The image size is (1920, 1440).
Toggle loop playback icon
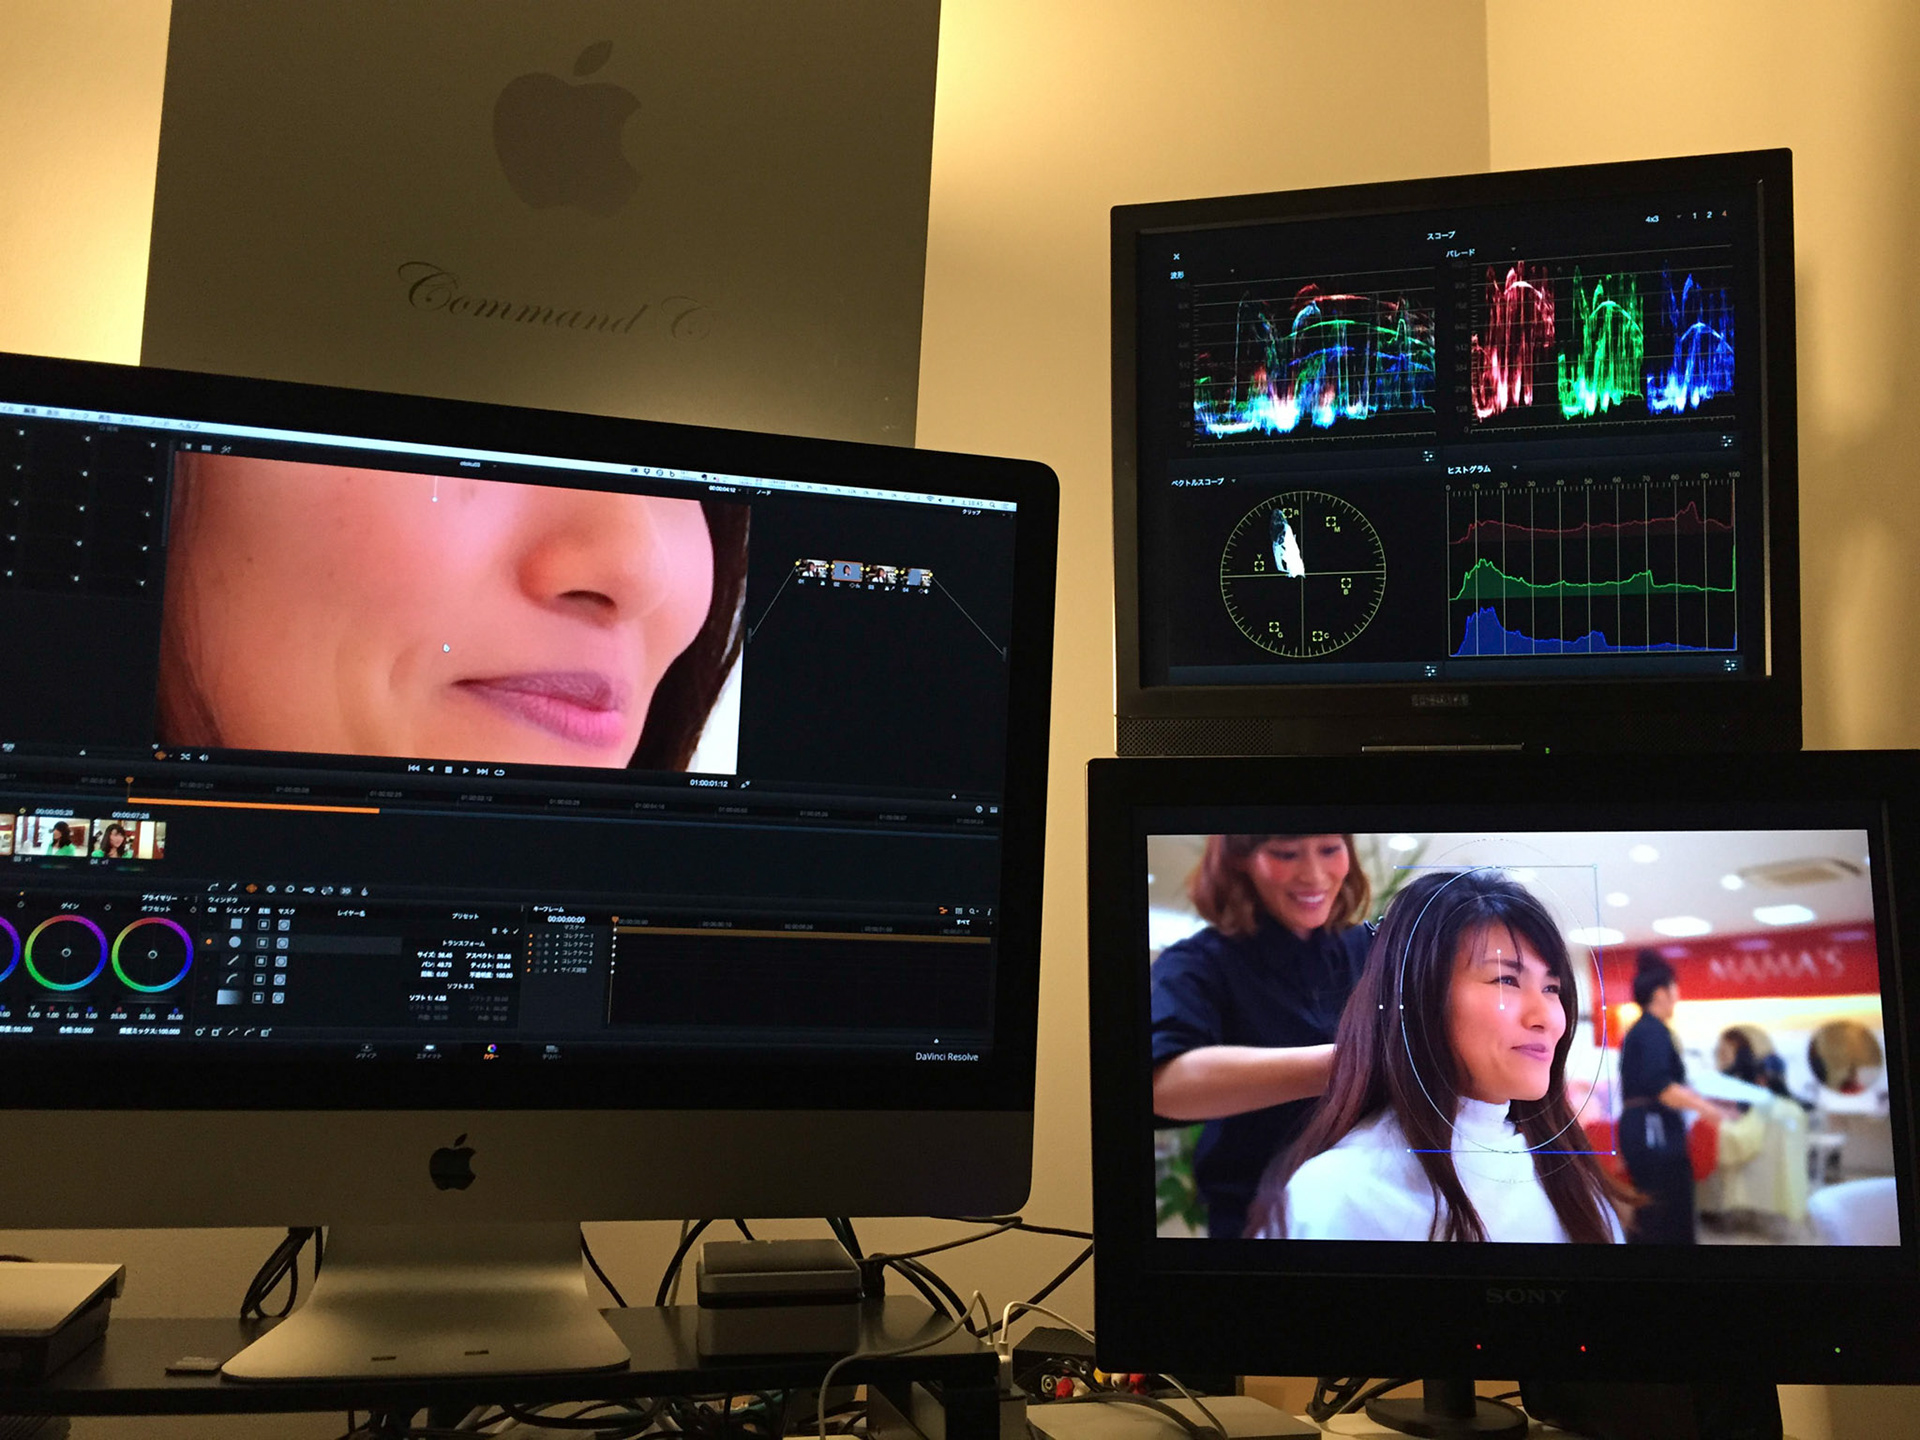(x=500, y=772)
